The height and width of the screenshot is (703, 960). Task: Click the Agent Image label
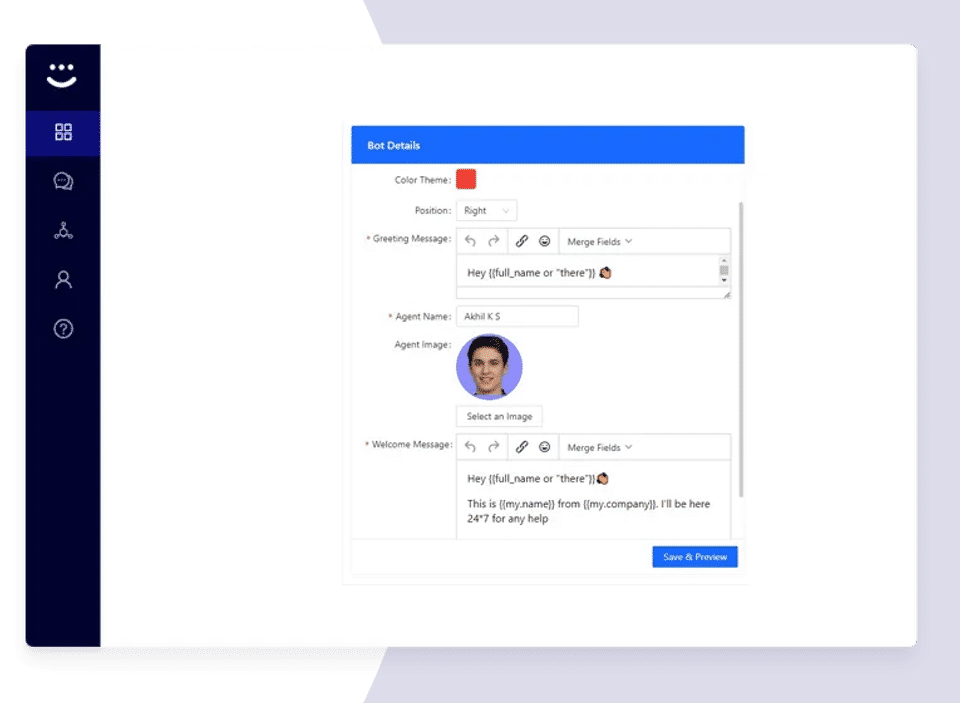(x=422, y=345)
